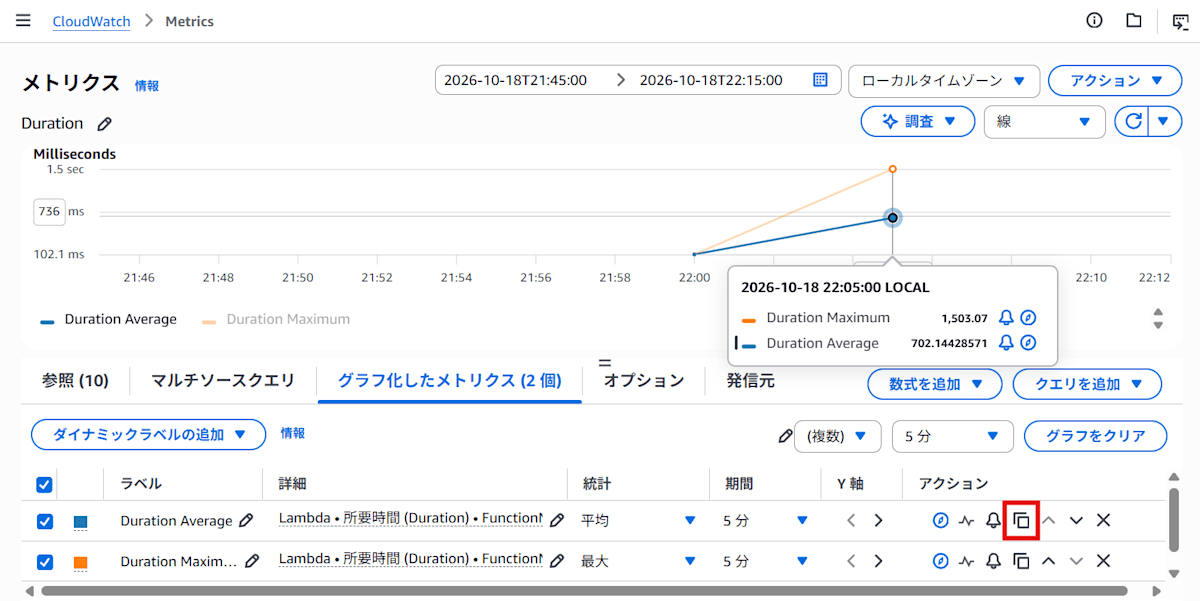The image size is (1200, 601).
Task: Apply anomaly detection to Duration Average
Action: click(966, 520)
